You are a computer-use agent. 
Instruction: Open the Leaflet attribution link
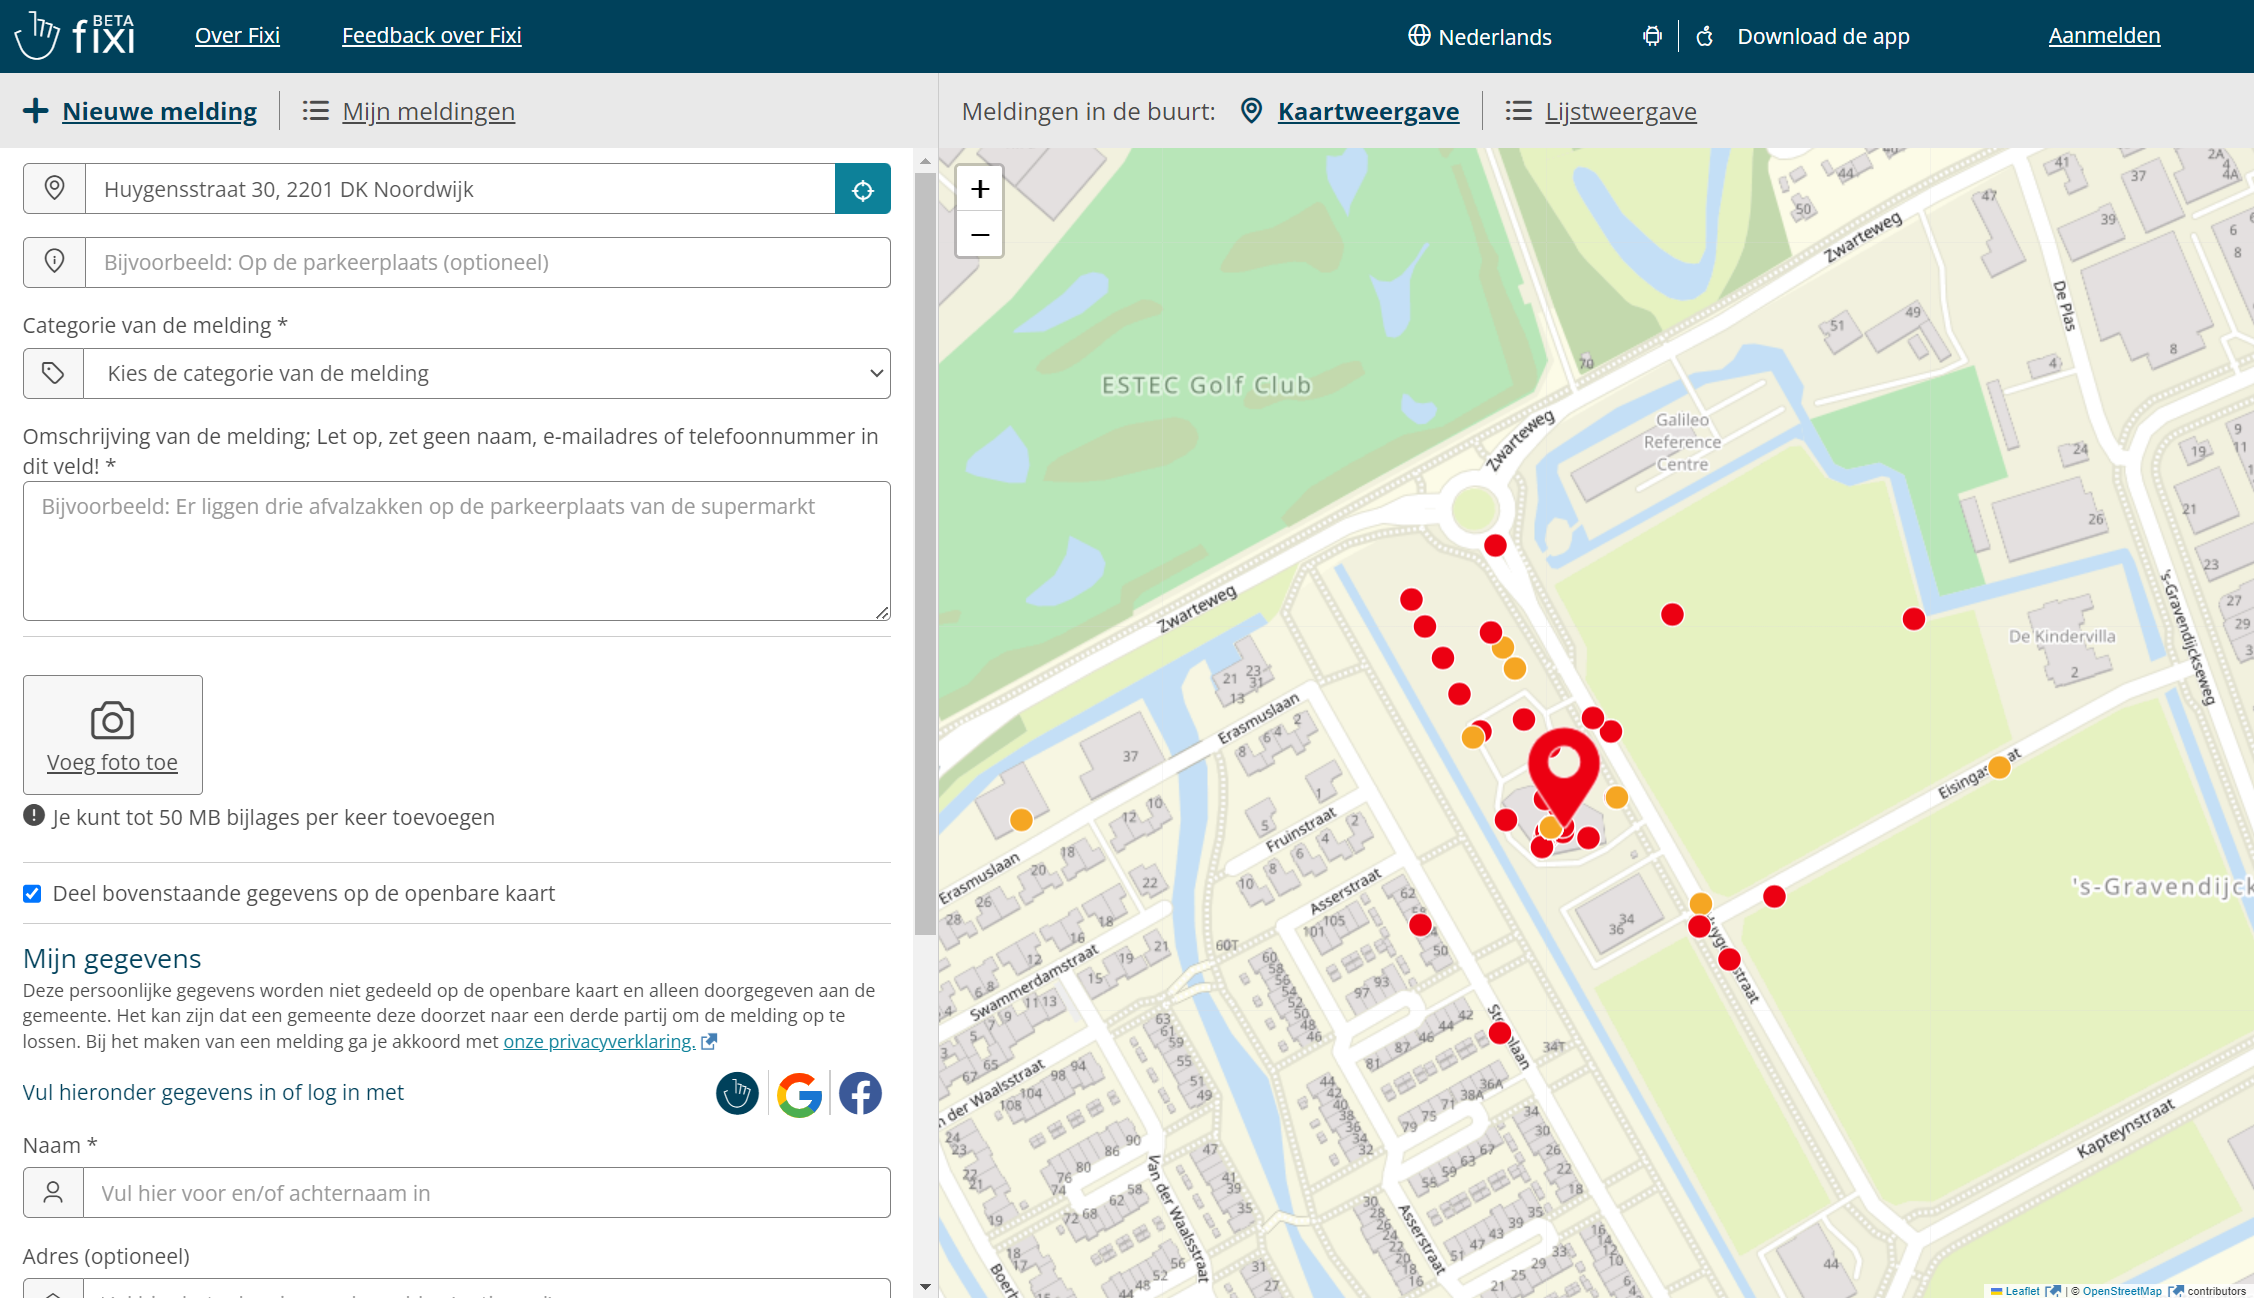(x=2022, y=1291)
